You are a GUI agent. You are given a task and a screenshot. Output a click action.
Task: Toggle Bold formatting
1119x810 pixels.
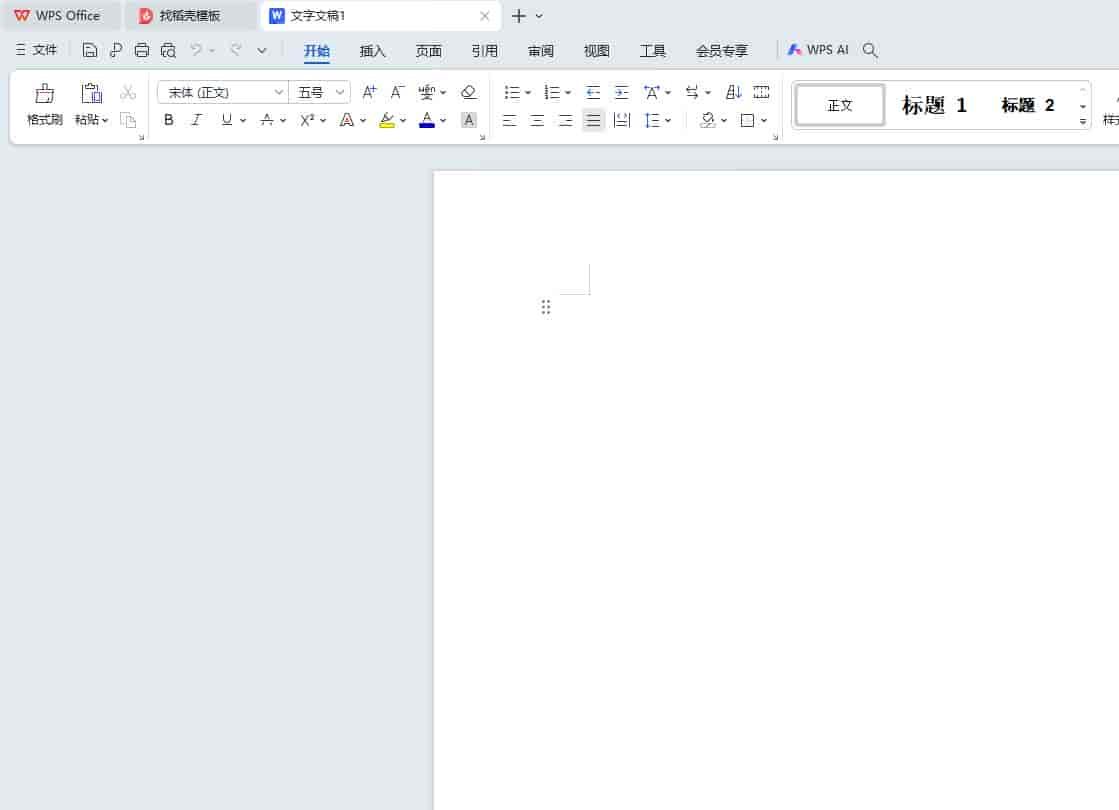pyautogui.click(x=169, y=120)
